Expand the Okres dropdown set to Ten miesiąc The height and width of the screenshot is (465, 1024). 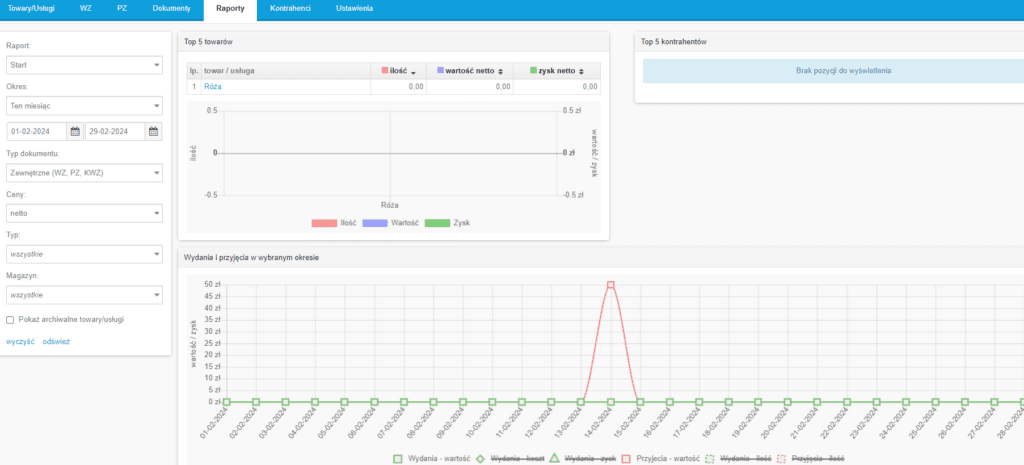(x=84, y=106)
